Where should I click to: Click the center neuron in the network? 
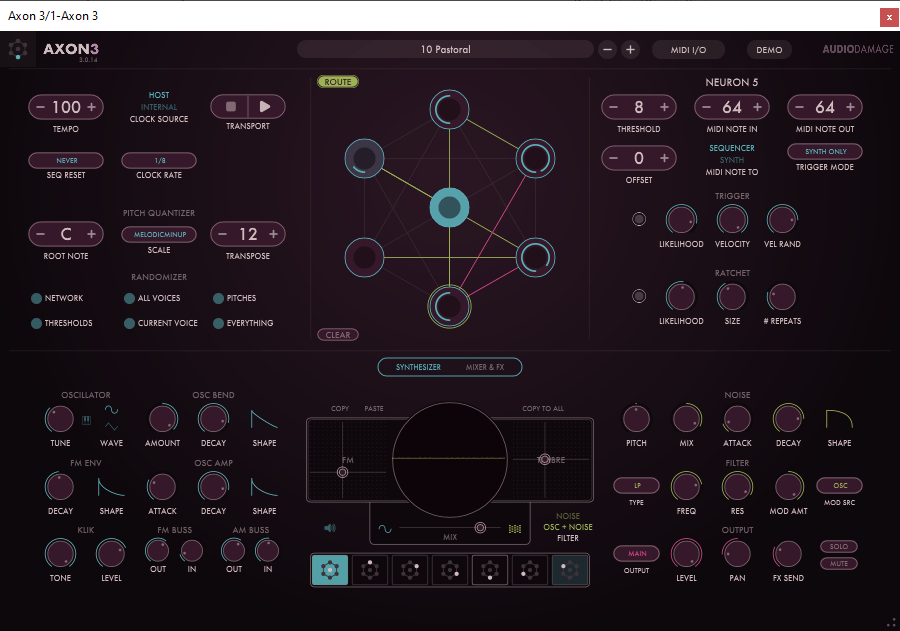point(450,208)
